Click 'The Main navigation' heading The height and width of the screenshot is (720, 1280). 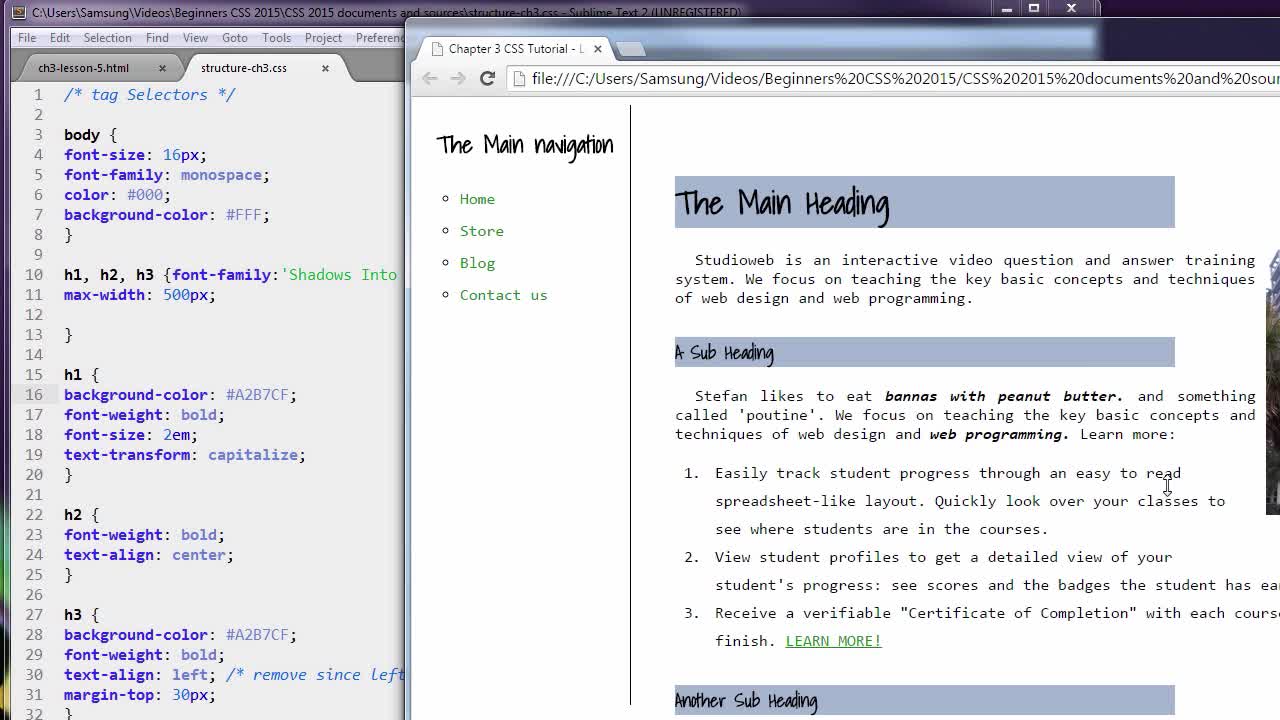[525, 145]
